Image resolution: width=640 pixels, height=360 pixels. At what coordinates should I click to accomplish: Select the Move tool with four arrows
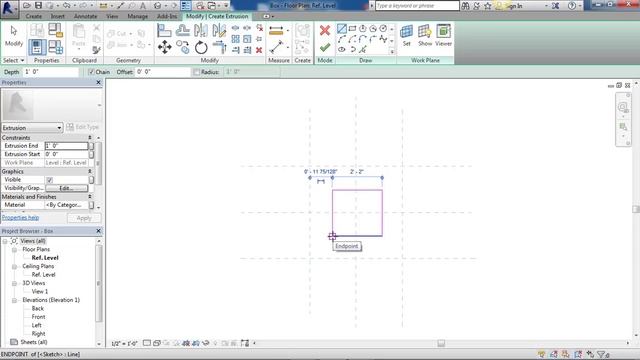[x=164, y=47]
